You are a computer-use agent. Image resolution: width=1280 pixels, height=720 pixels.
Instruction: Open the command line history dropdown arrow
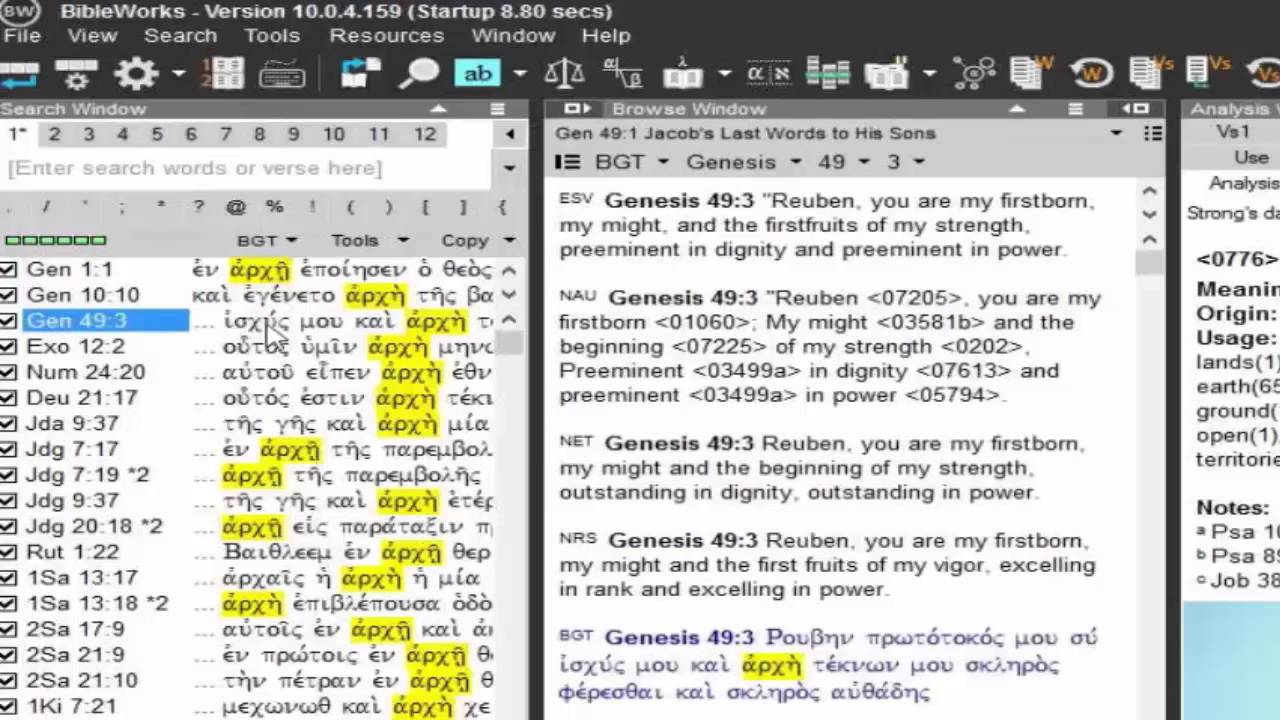coord(509,168)
